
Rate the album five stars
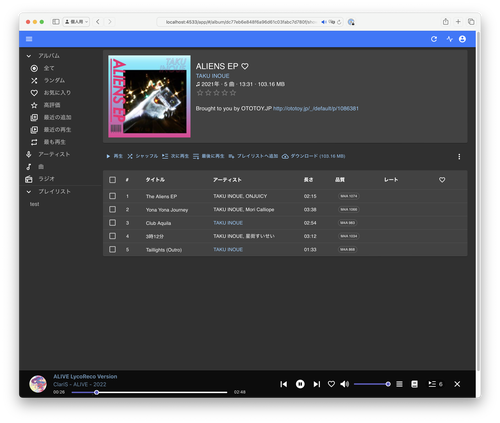(233, 93)
